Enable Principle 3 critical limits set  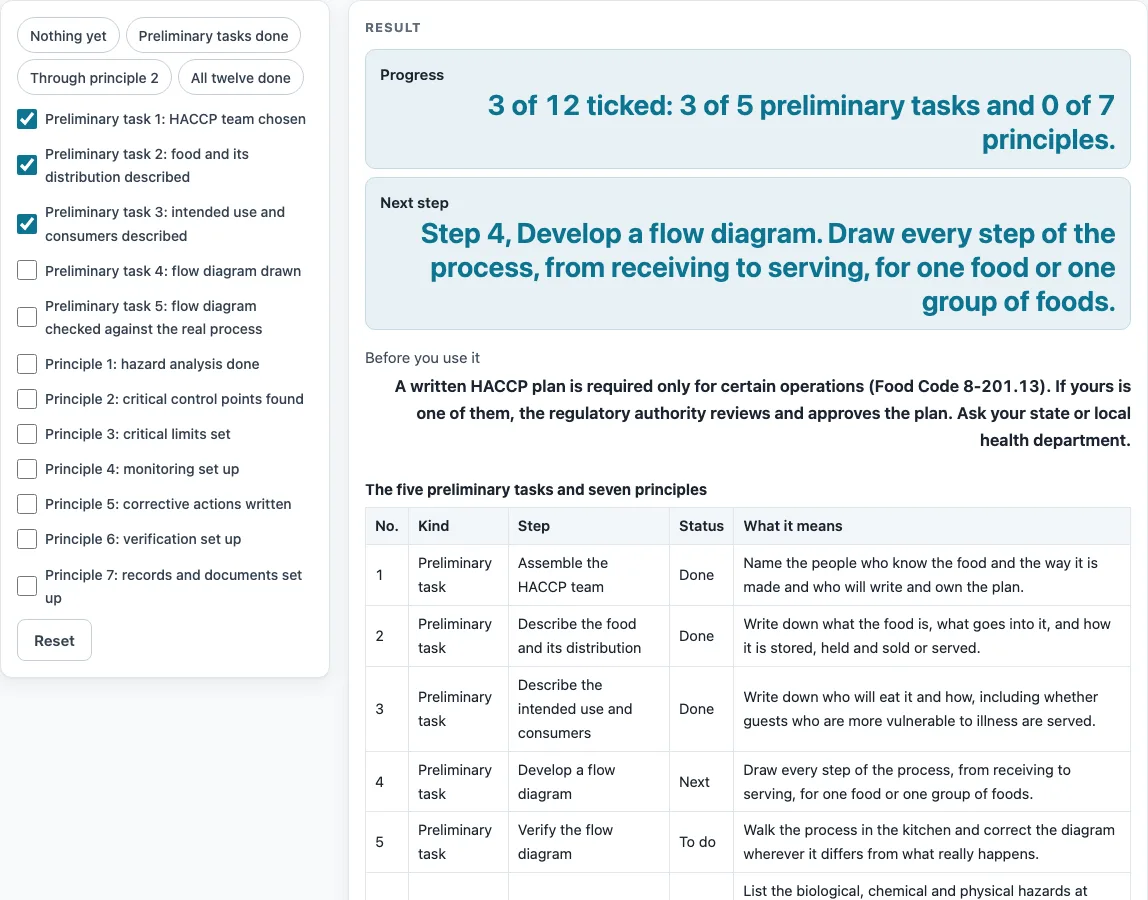[x=27, y=434]
